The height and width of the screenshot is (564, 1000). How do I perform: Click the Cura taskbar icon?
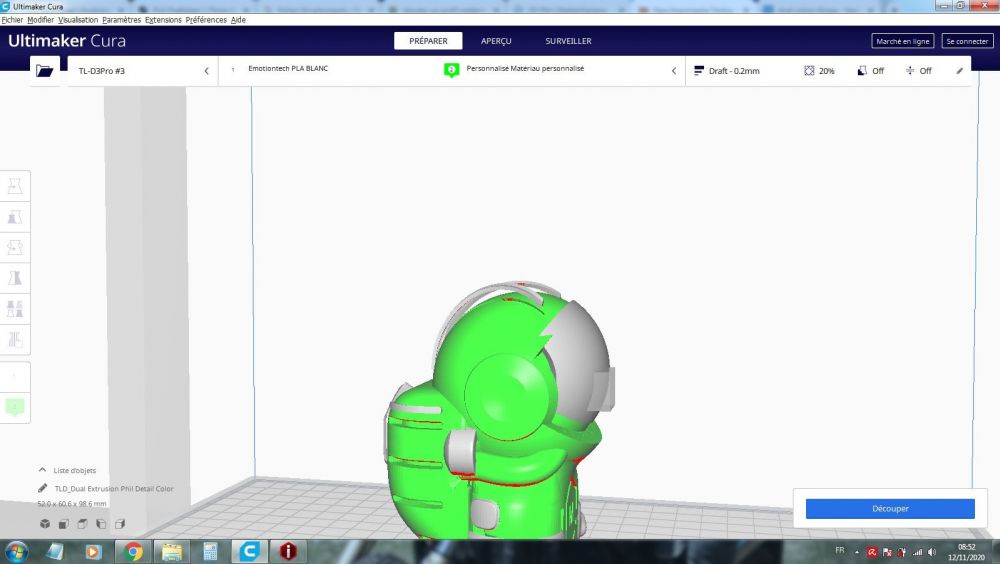tap(249, 551)
